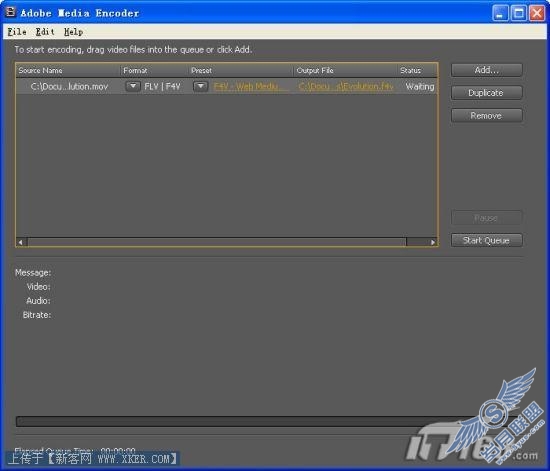
Task: Click the Adobe Media Encoder title bar icon
Action: tap(11, 12)
